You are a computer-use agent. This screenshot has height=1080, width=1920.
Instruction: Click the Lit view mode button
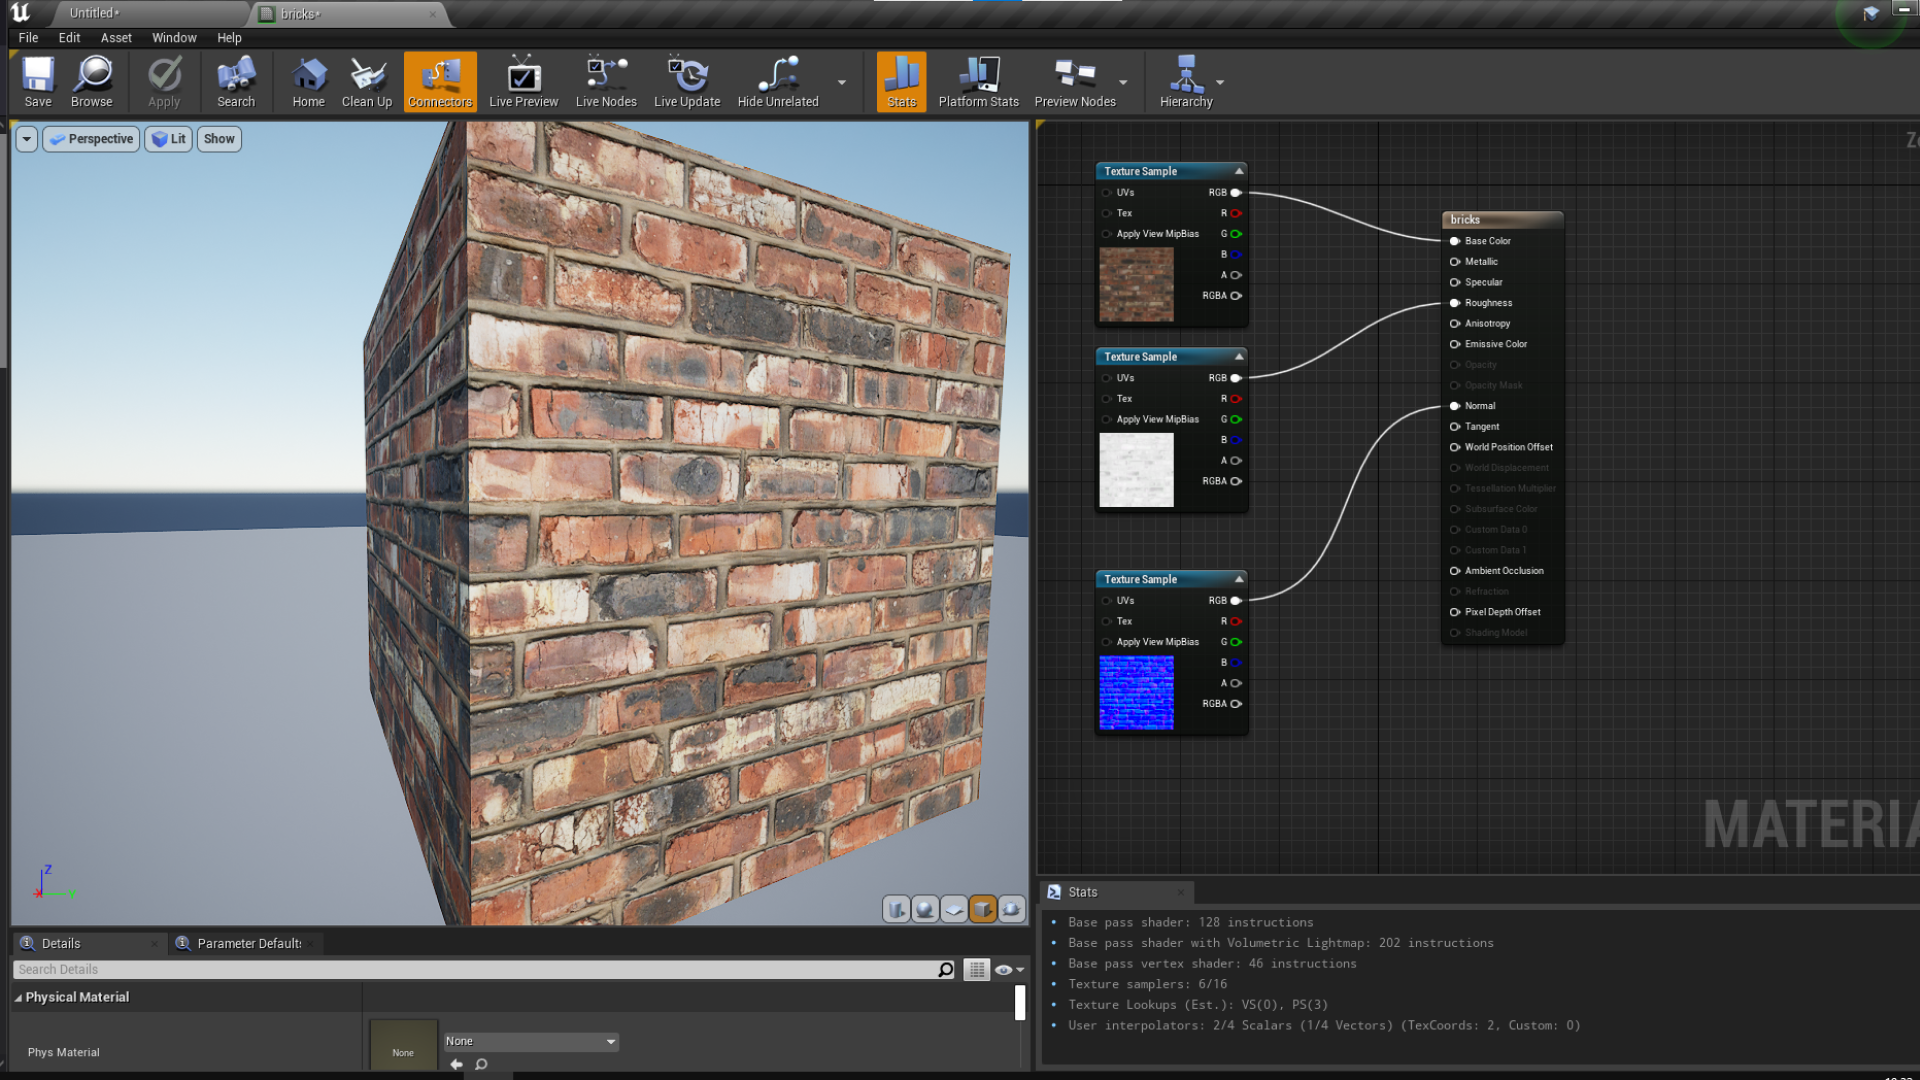[169, 139]
